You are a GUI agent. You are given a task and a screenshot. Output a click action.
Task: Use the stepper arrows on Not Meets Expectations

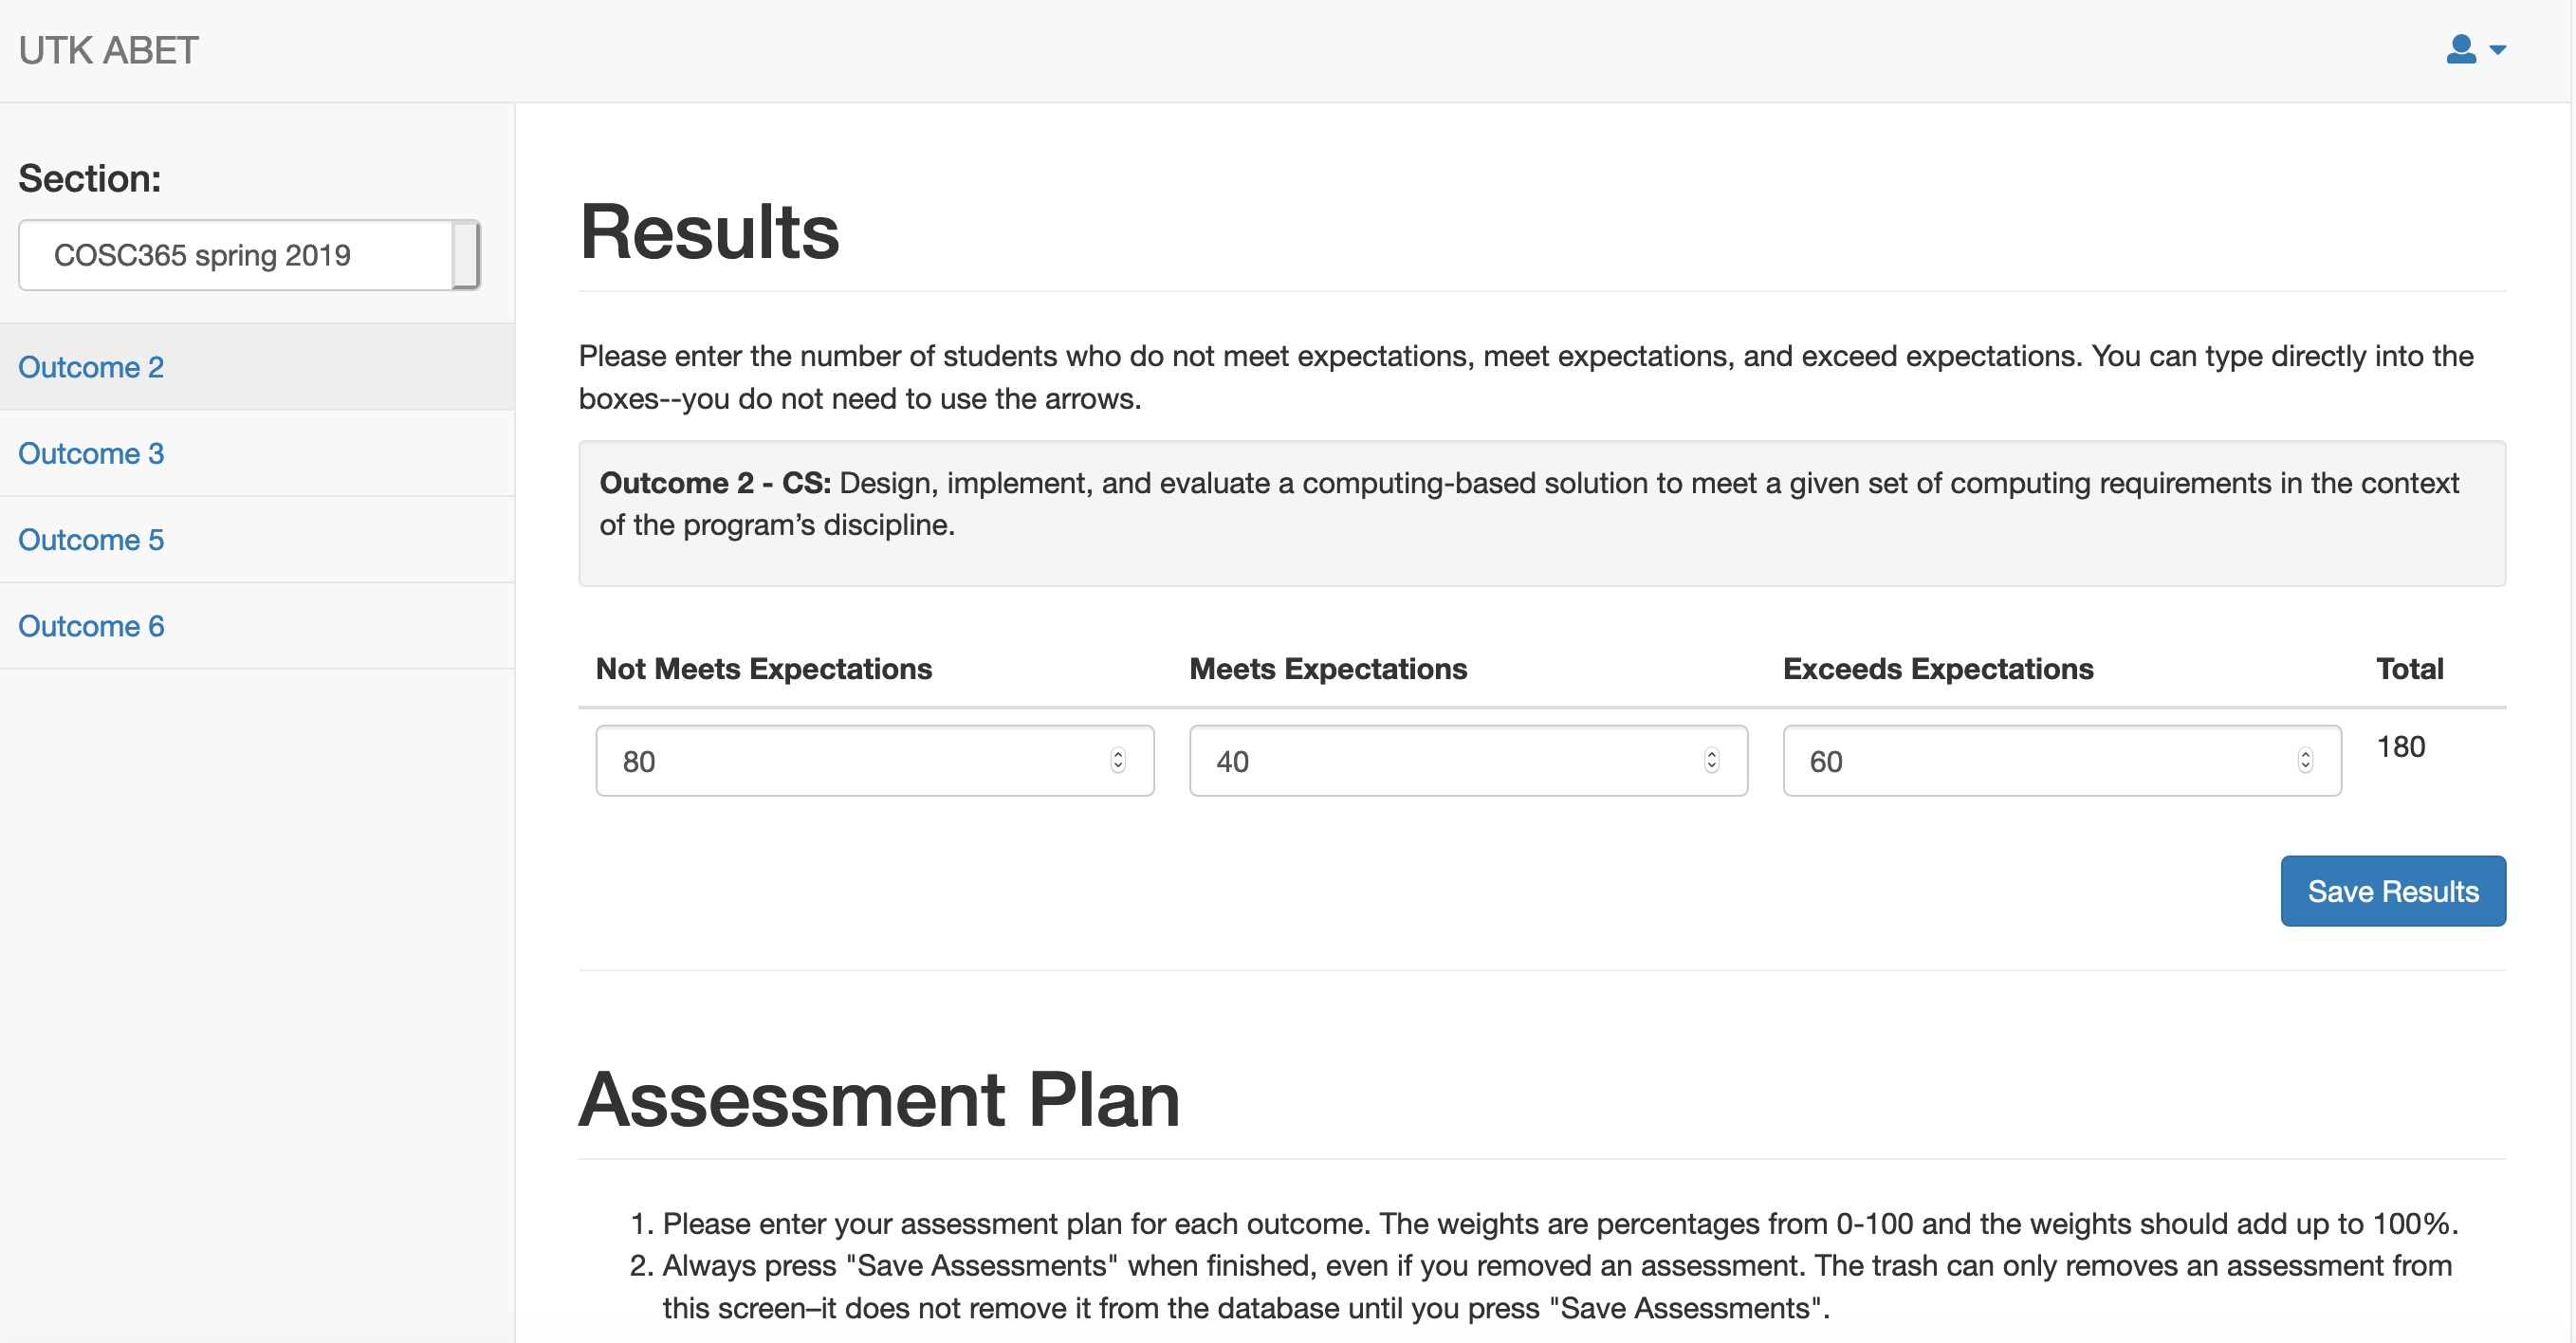pyautogui.click(x=1118, y=761)
